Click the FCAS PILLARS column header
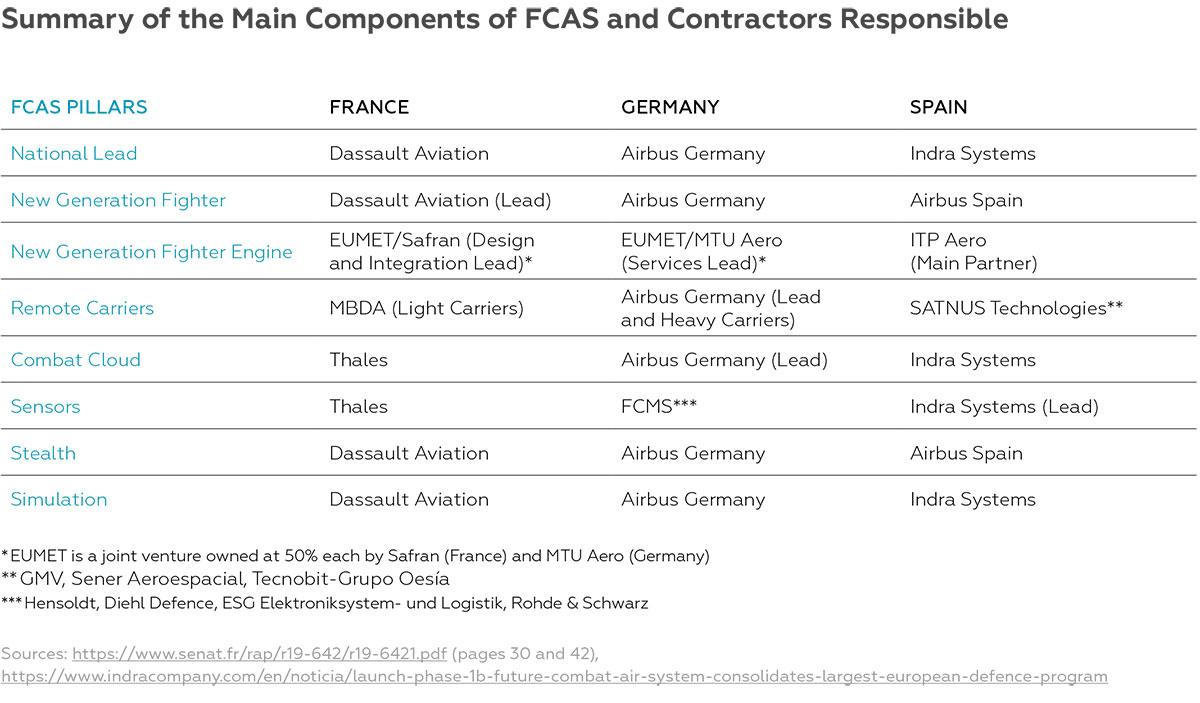Image resolution: width=1200 pixels, height=703 pixels. (x=79, y=107)
